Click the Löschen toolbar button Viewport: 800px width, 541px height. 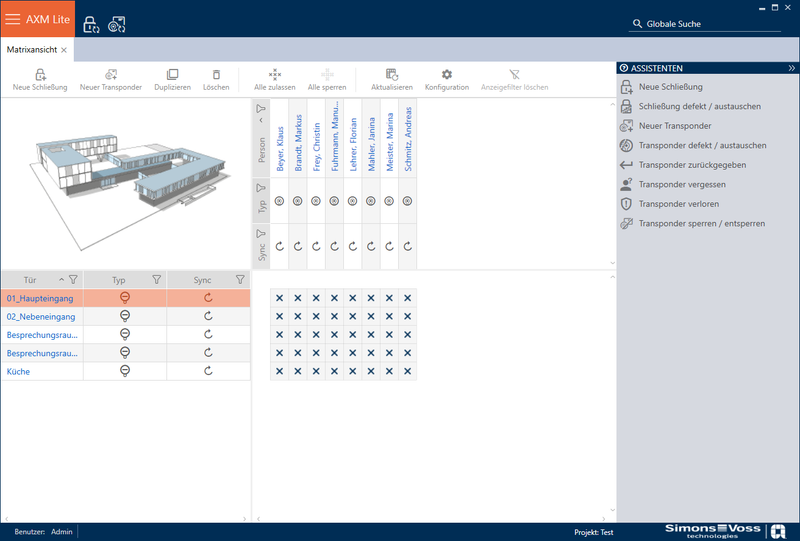(216, 80)
